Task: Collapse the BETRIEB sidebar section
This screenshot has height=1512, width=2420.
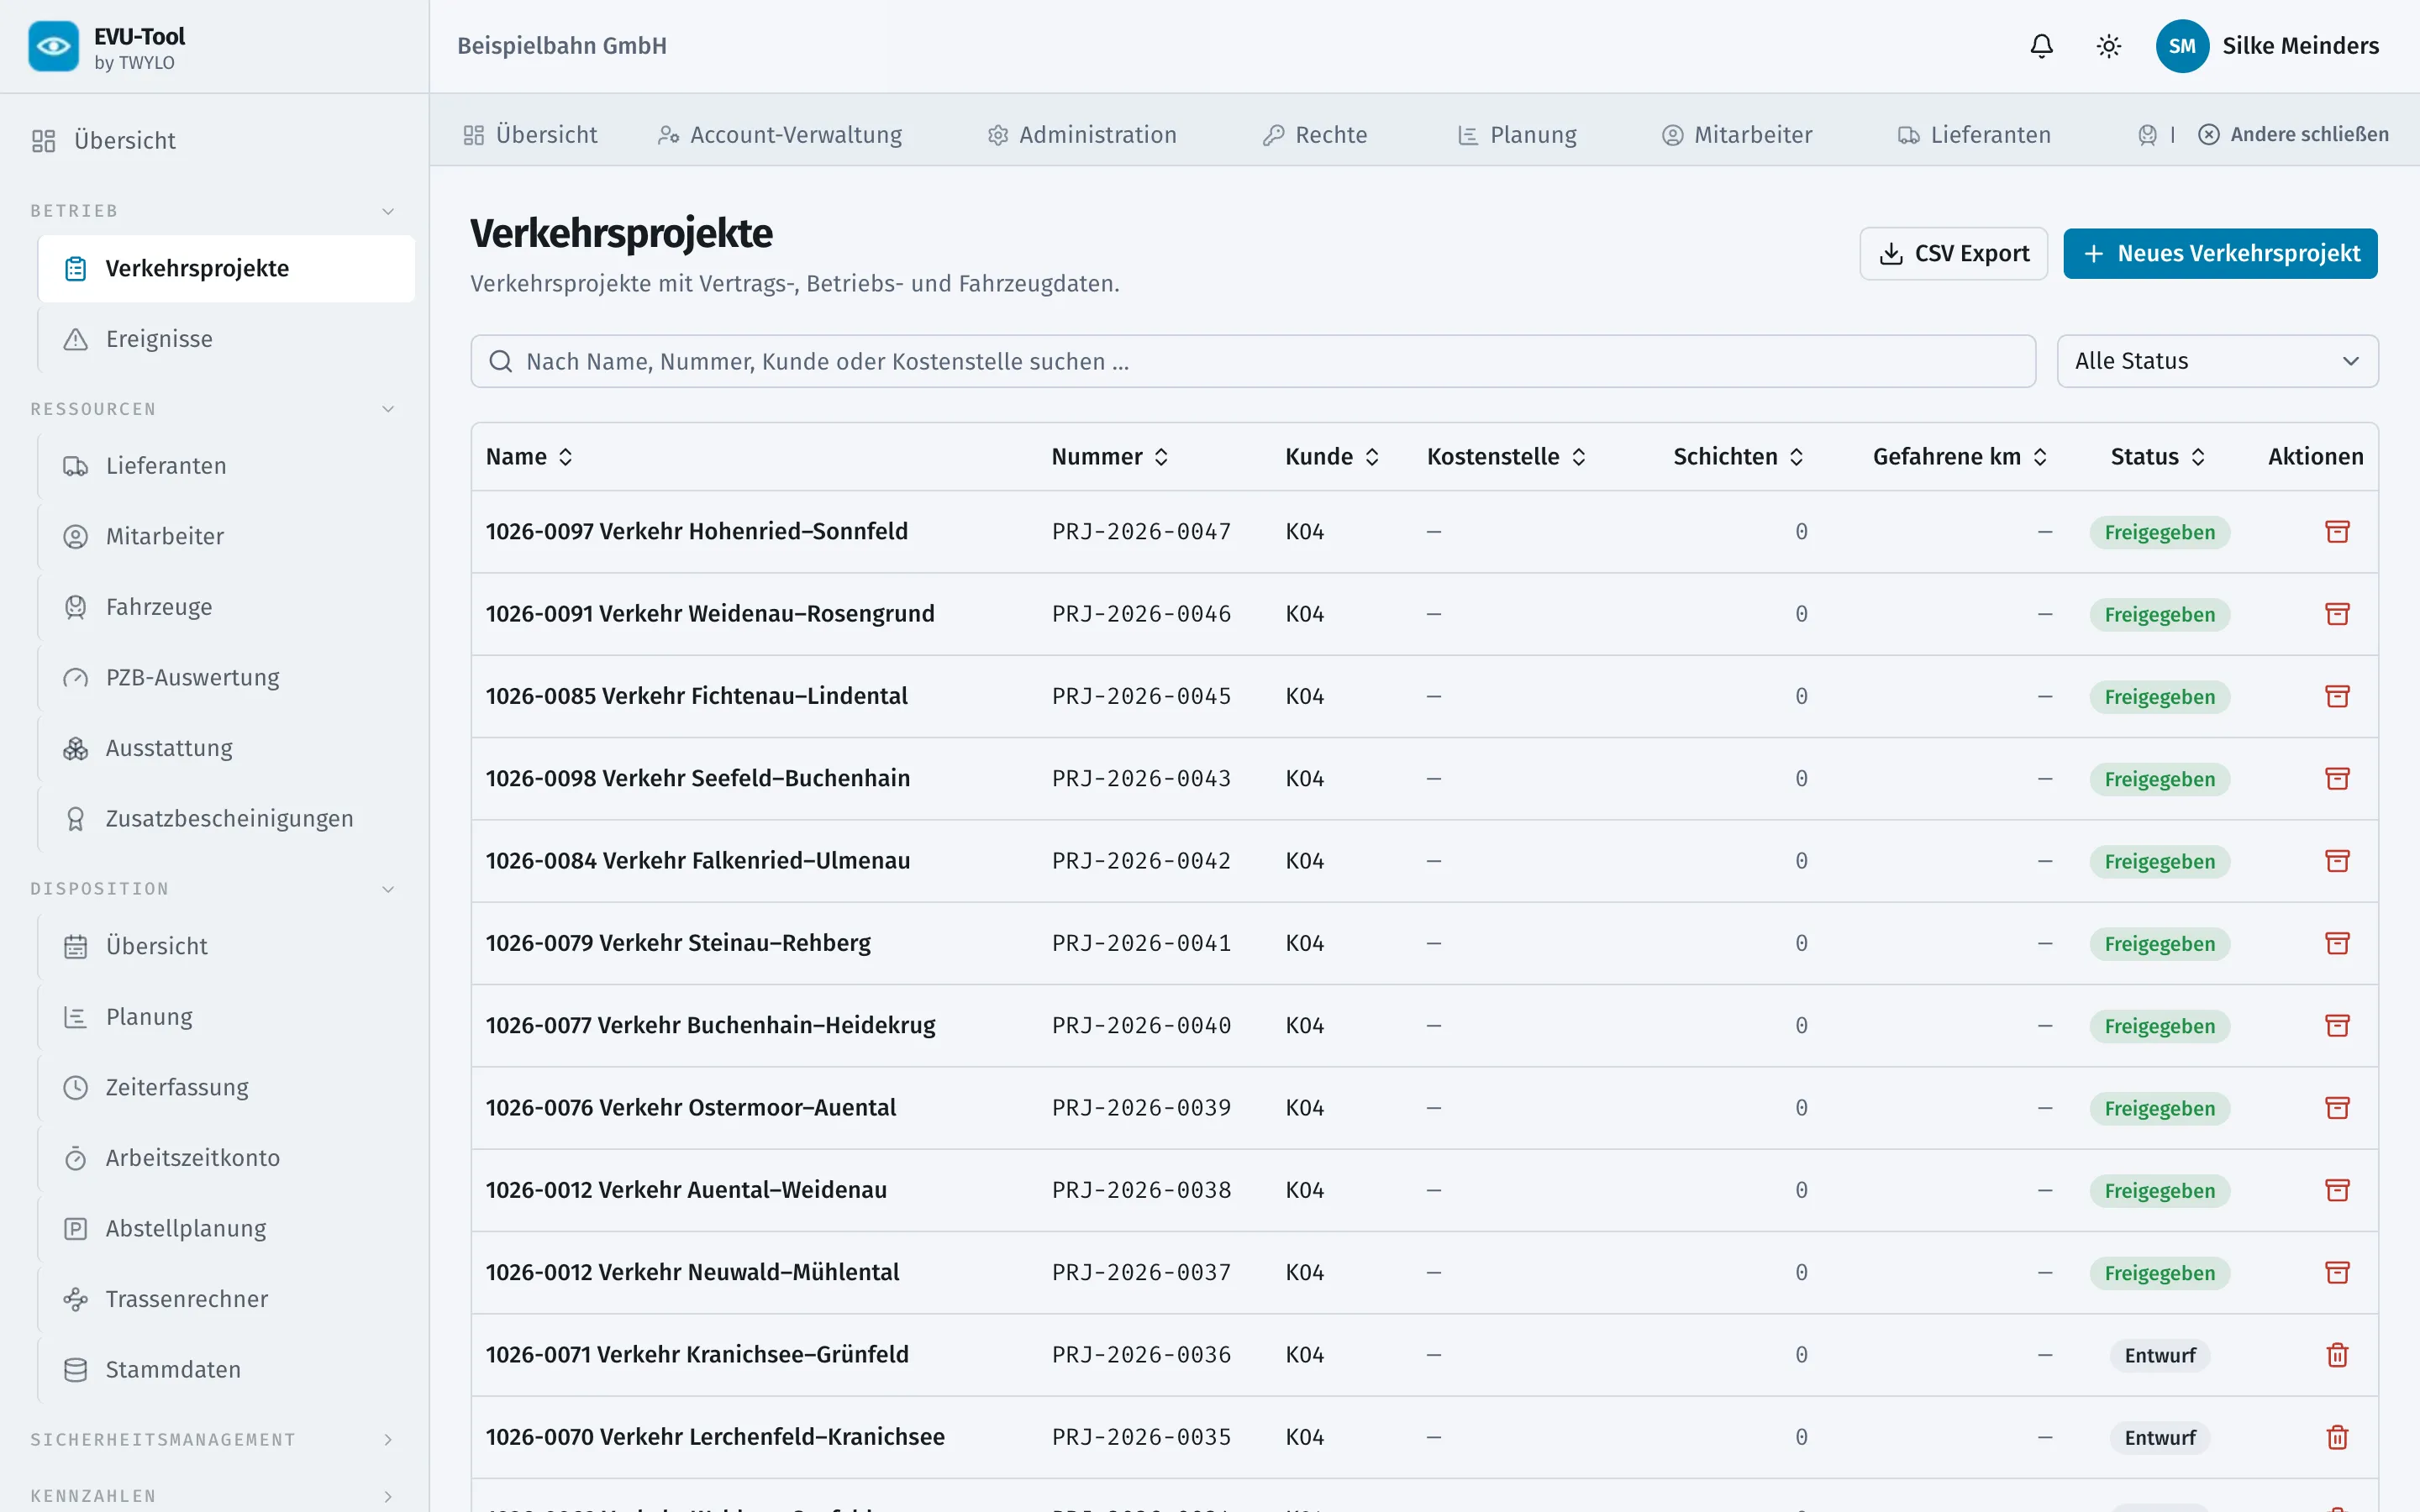Action: tap(214, 211)
